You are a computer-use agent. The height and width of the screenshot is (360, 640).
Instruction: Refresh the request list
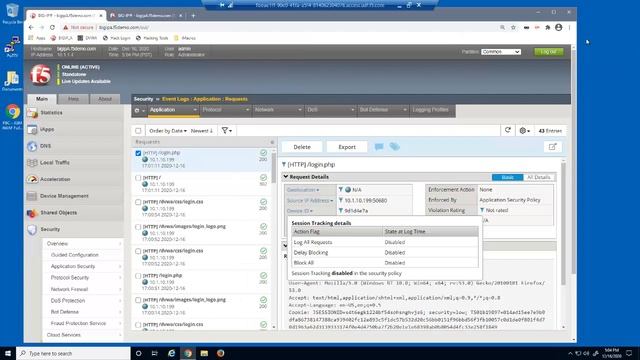[508, 131]
